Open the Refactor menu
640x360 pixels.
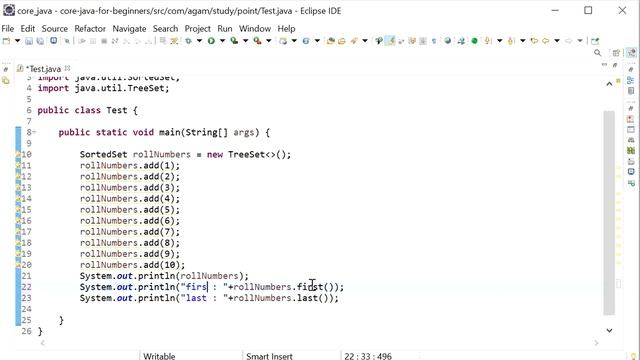pos(90,29)
